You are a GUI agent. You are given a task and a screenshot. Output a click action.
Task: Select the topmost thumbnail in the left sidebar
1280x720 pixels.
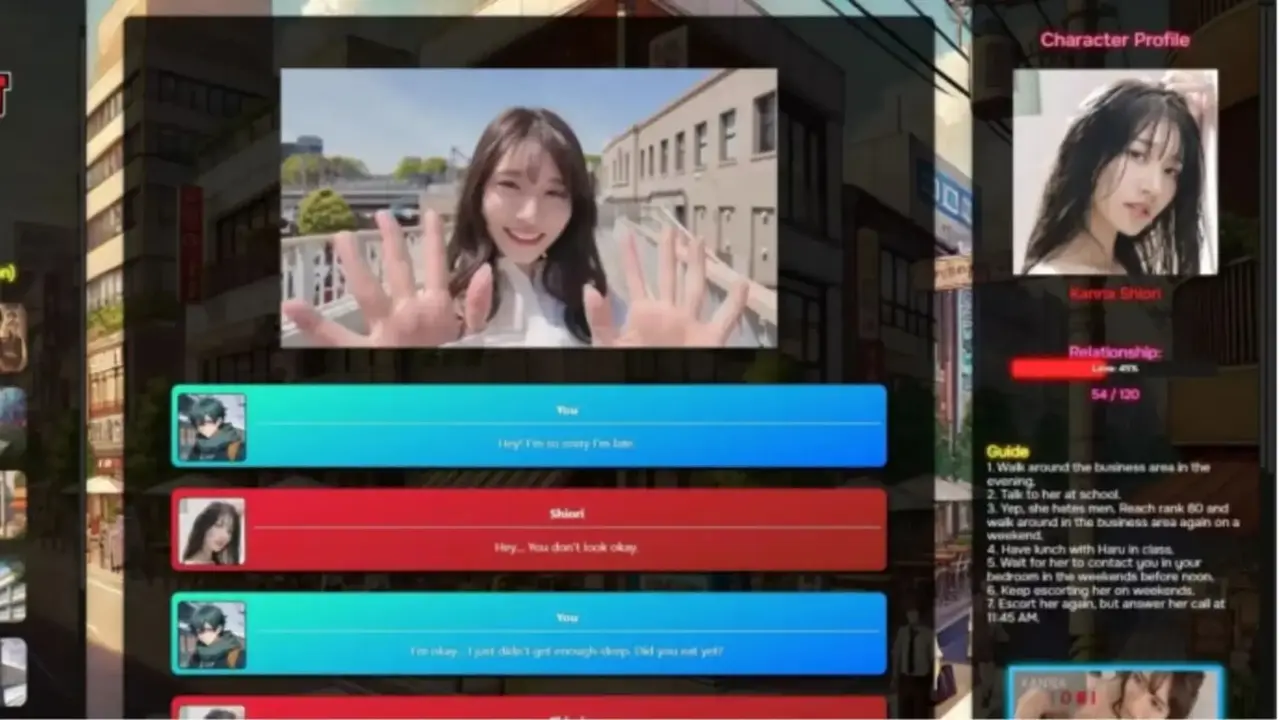[12, 338]
